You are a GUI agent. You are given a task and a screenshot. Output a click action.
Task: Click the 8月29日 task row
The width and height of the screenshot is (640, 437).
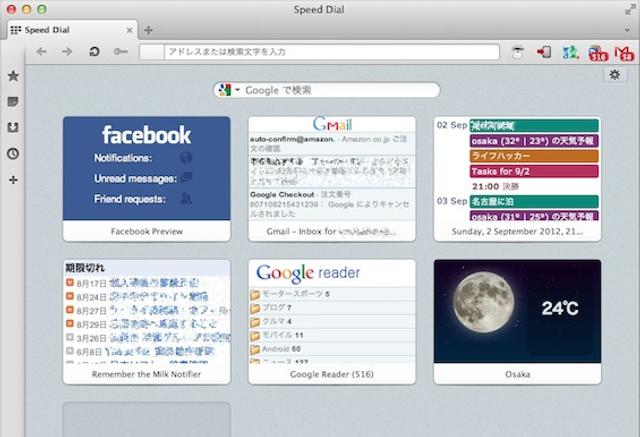(x=147, y=324)
